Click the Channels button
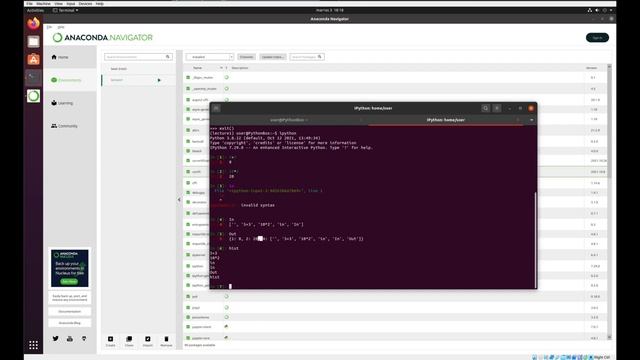 point(247,57)
